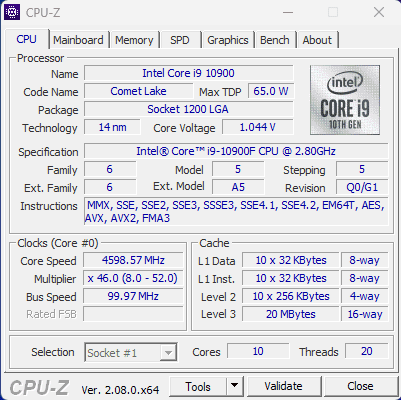The width and height of the screenshot is (401, 400).
Task: Open the Tools dropdown arrow
Action: (235, 386)
